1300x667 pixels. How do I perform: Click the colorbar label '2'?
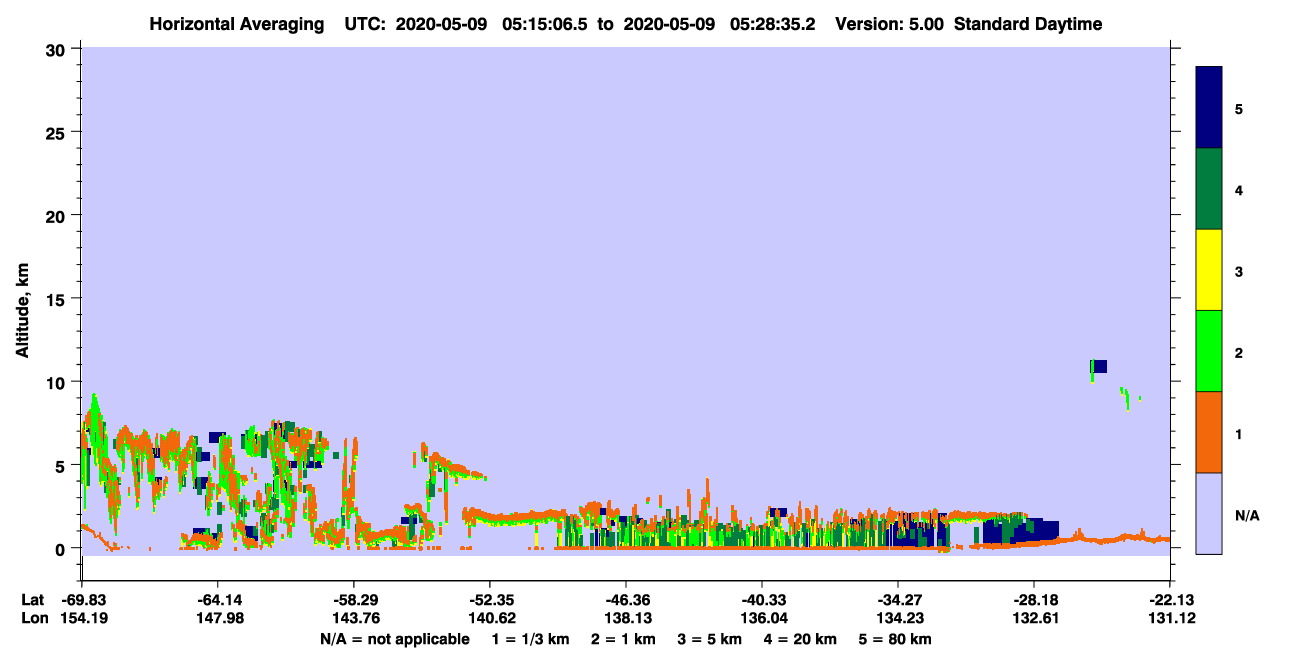[1239, 351]
